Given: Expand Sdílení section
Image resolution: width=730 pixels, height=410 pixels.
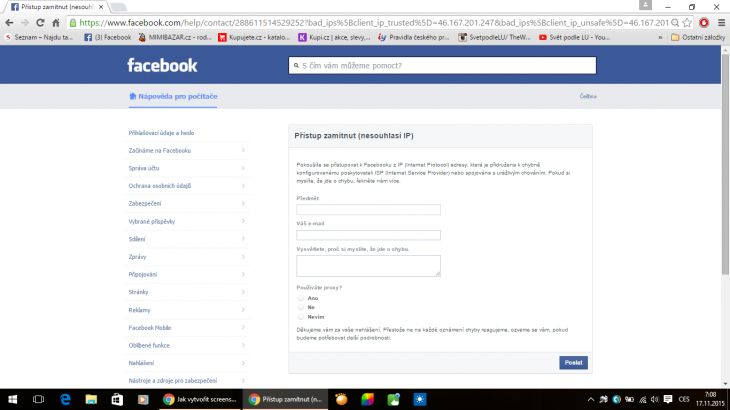Looking at the screenshot, I should point(187,239).
